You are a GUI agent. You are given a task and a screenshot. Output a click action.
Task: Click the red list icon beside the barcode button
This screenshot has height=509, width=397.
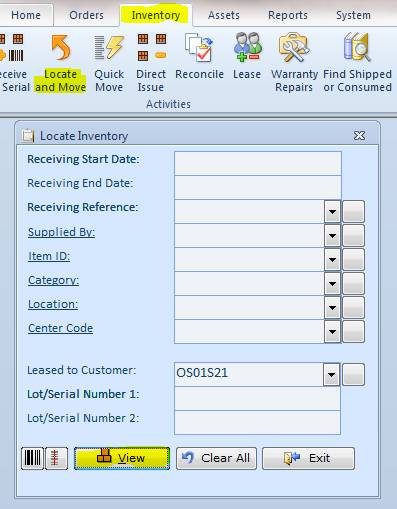56,458
